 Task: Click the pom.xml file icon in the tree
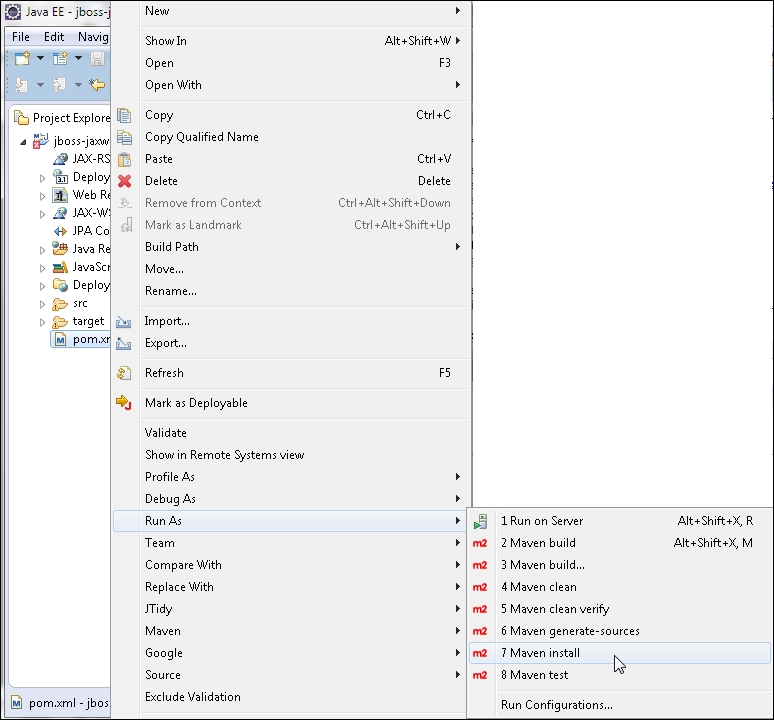[60, 340]
